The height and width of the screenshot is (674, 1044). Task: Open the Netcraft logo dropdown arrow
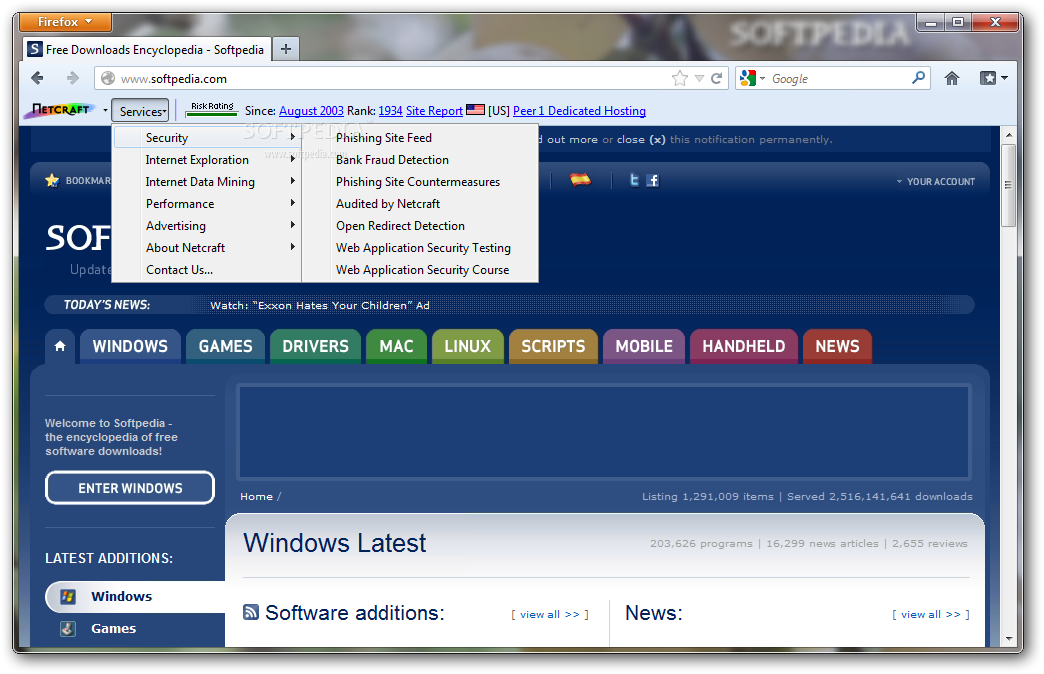pos(105,111)
